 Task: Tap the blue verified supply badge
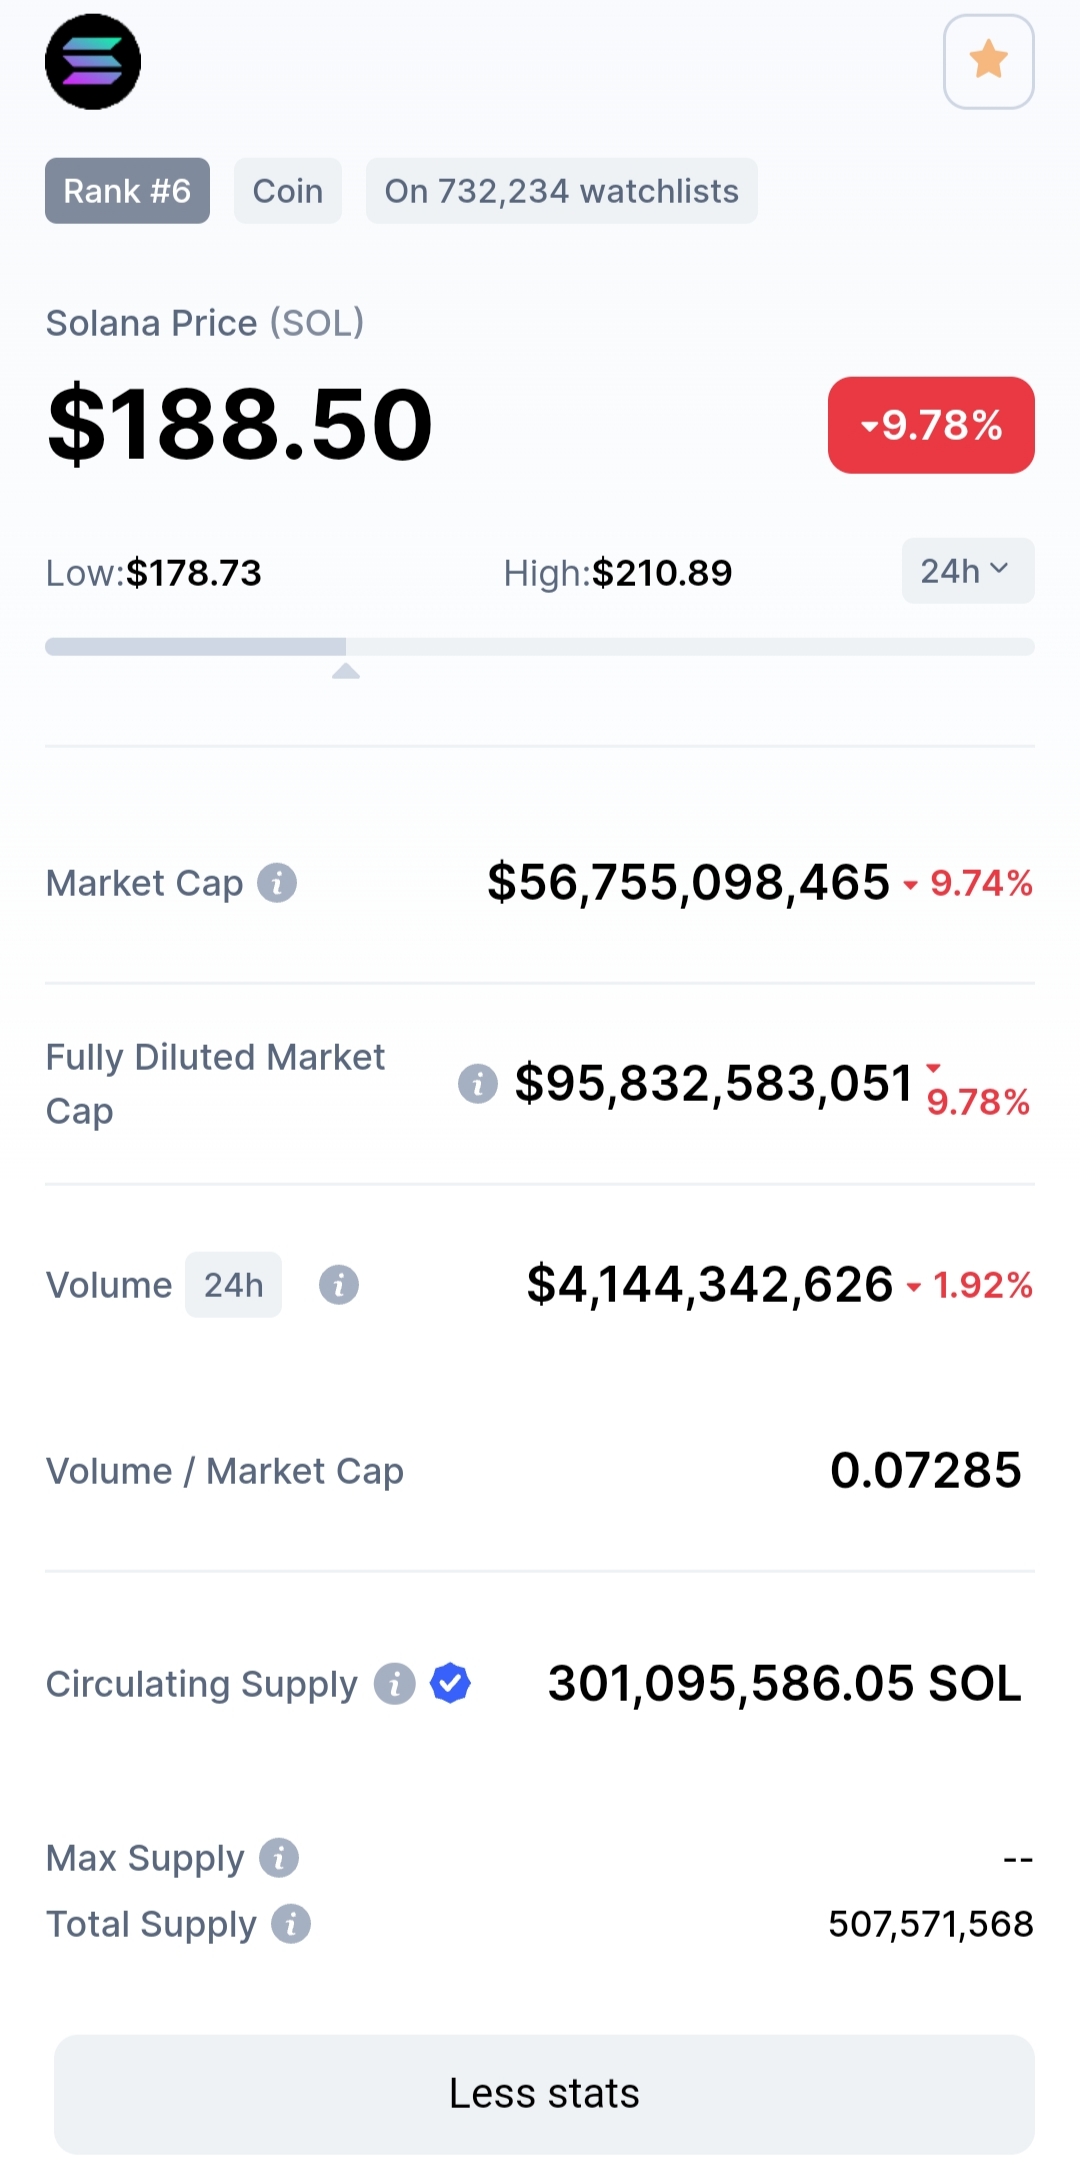coord(450,1683)
